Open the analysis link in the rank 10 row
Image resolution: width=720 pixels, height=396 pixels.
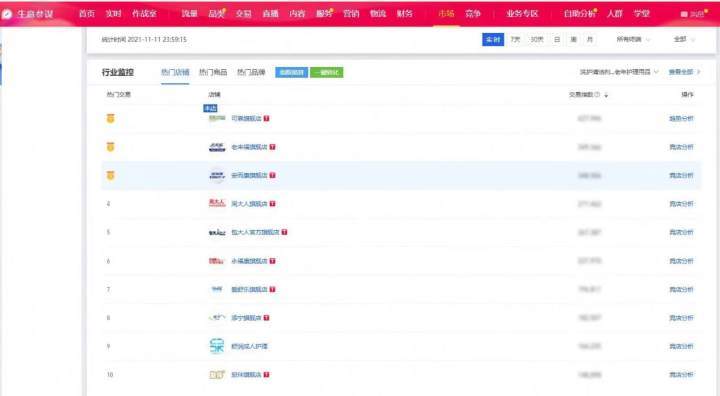click(x=681, y=375)
